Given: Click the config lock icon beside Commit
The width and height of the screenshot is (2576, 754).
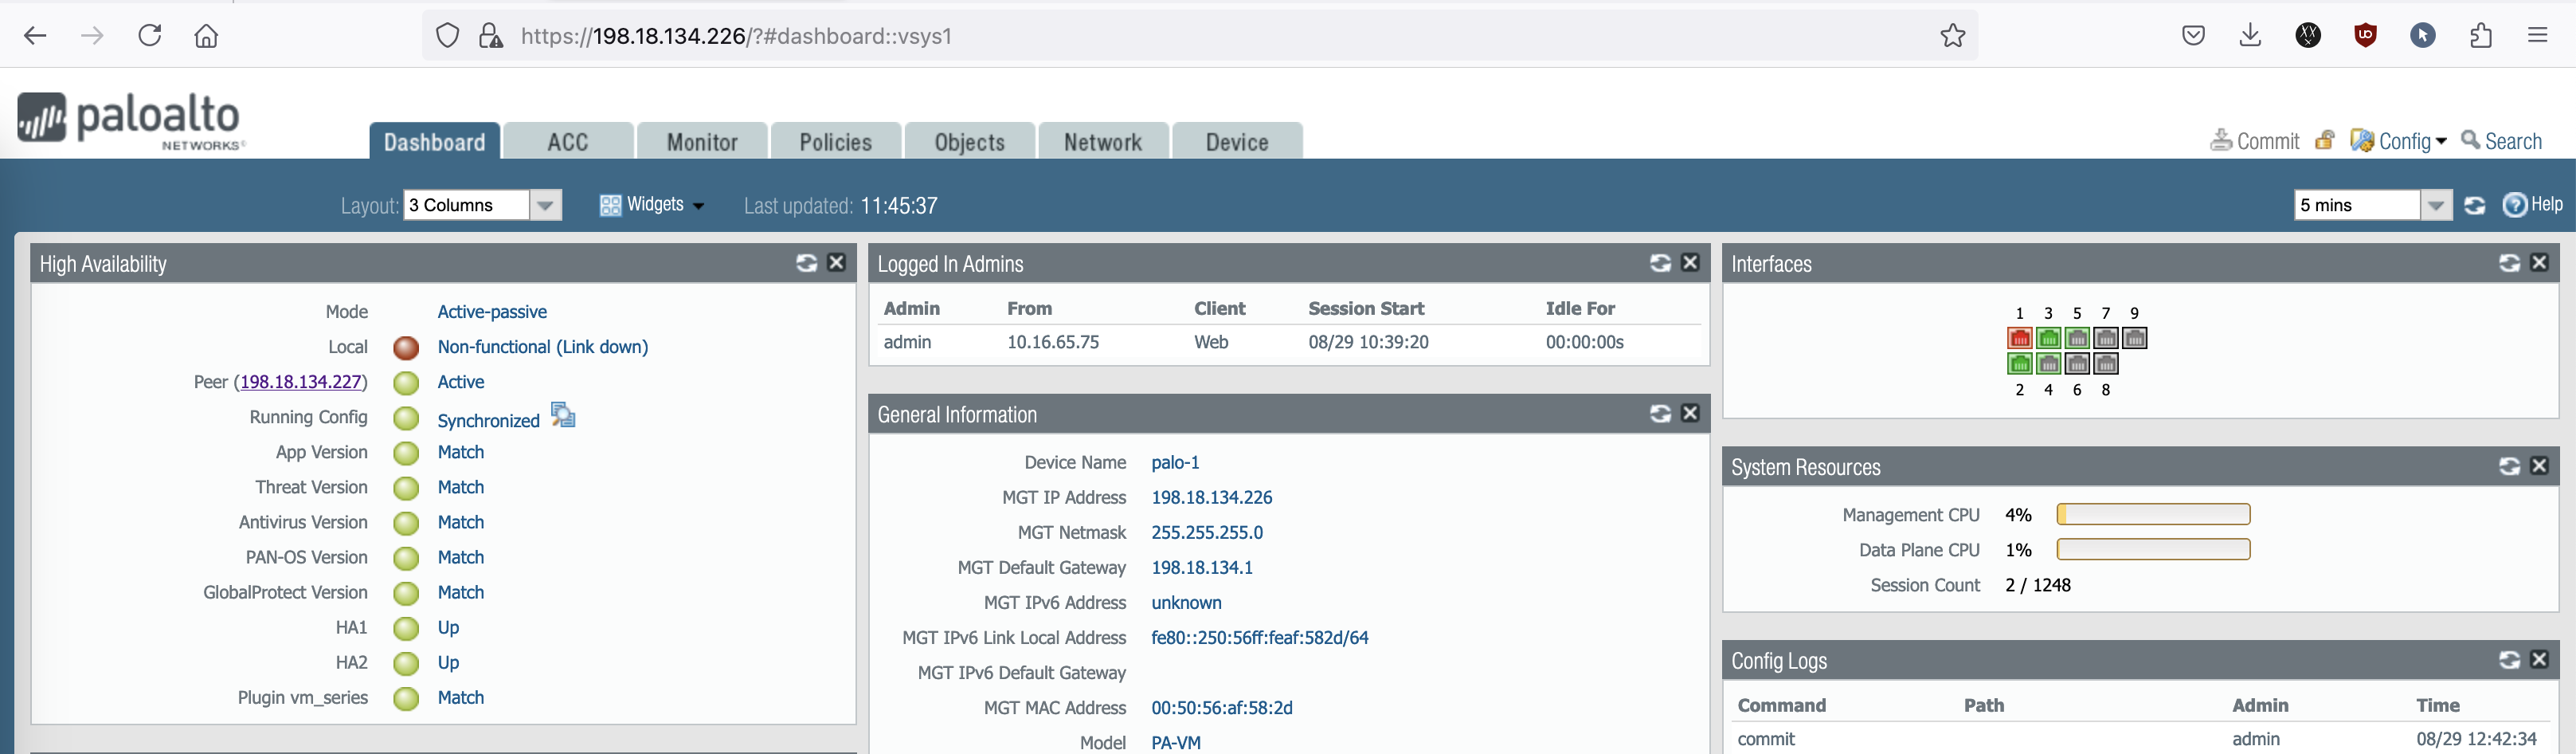Looking at the screenshot, I should coord(2325,141).
